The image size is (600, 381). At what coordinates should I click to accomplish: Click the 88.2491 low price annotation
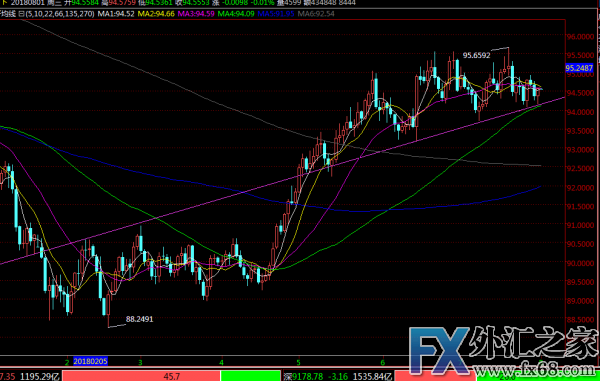[140, 319]
